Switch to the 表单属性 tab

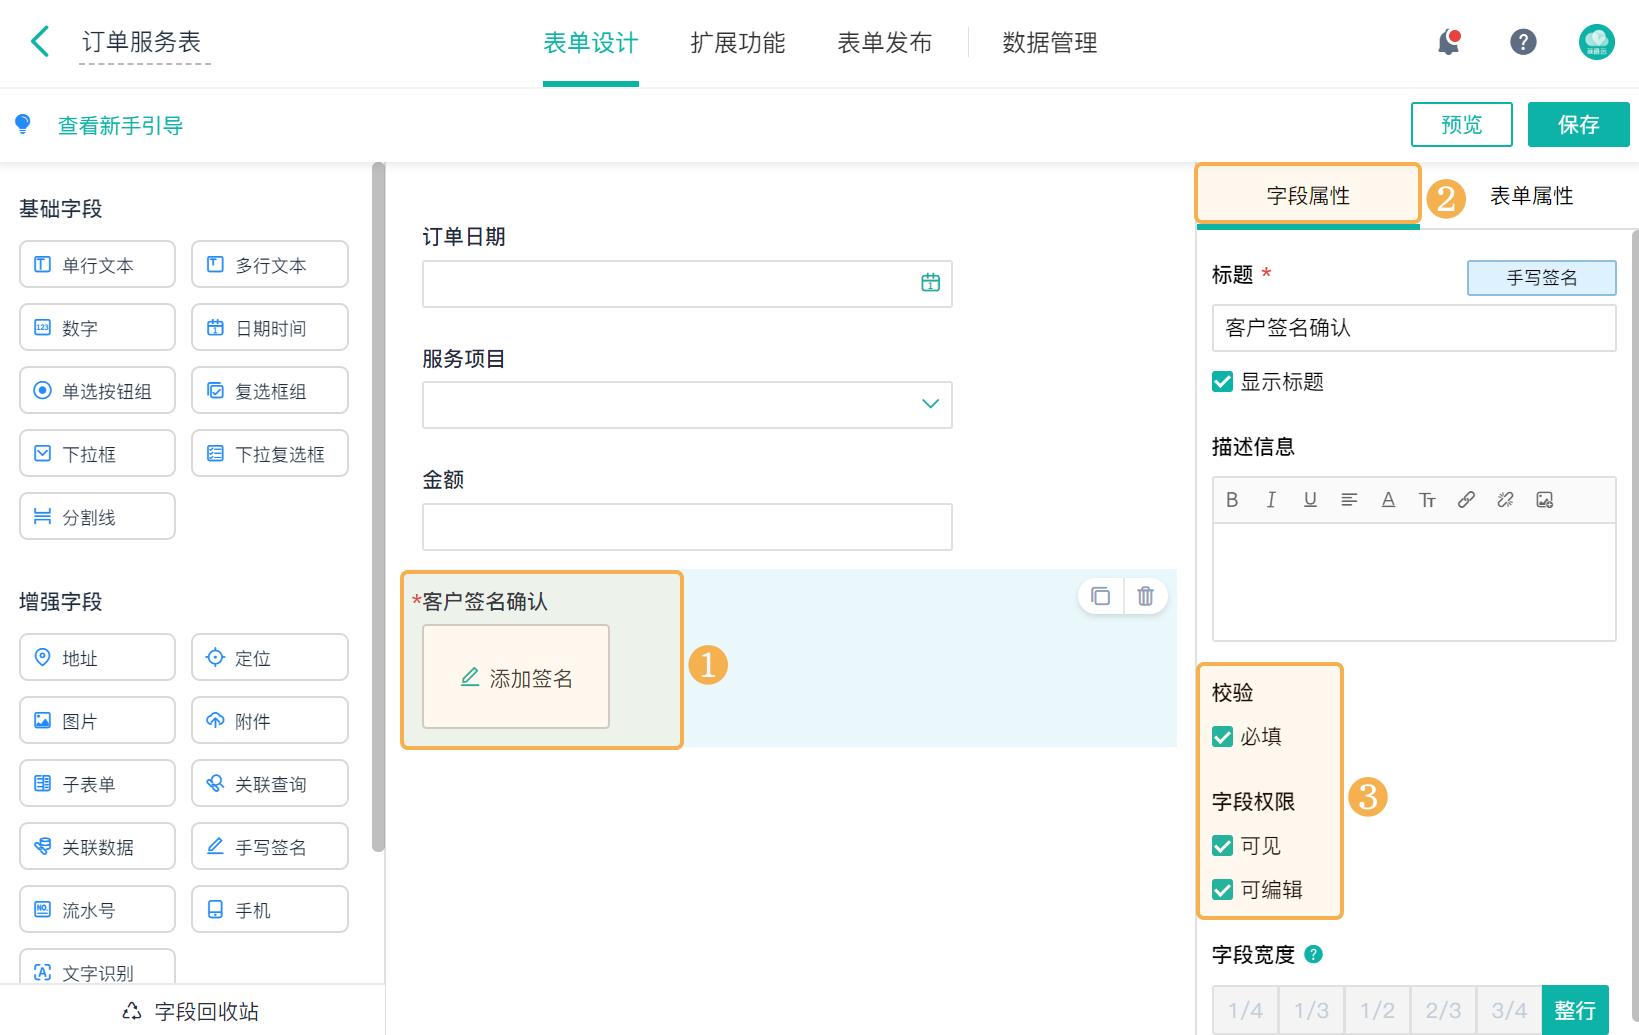tap(1531, 196)
